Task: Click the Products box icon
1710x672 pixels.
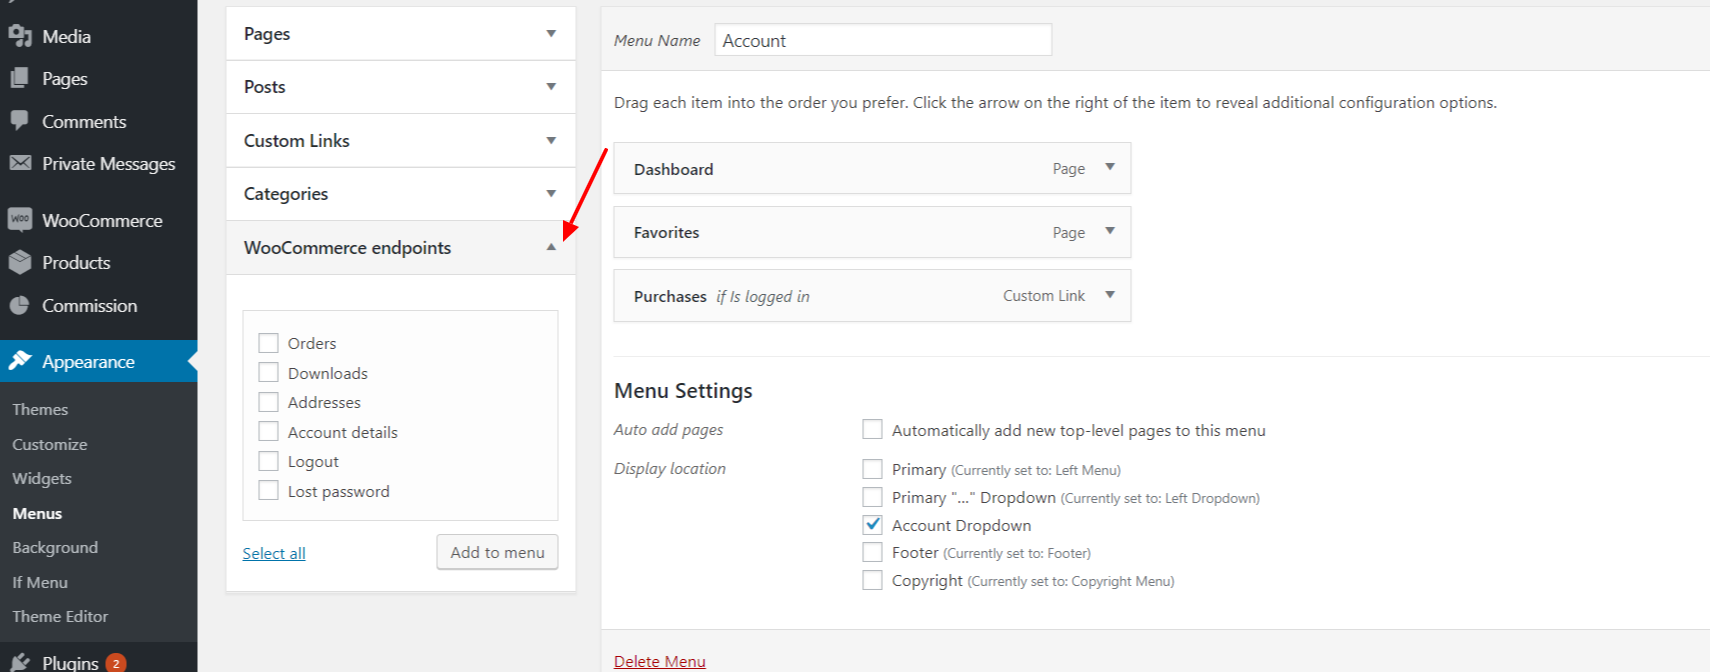Action: tap(20, 262)
